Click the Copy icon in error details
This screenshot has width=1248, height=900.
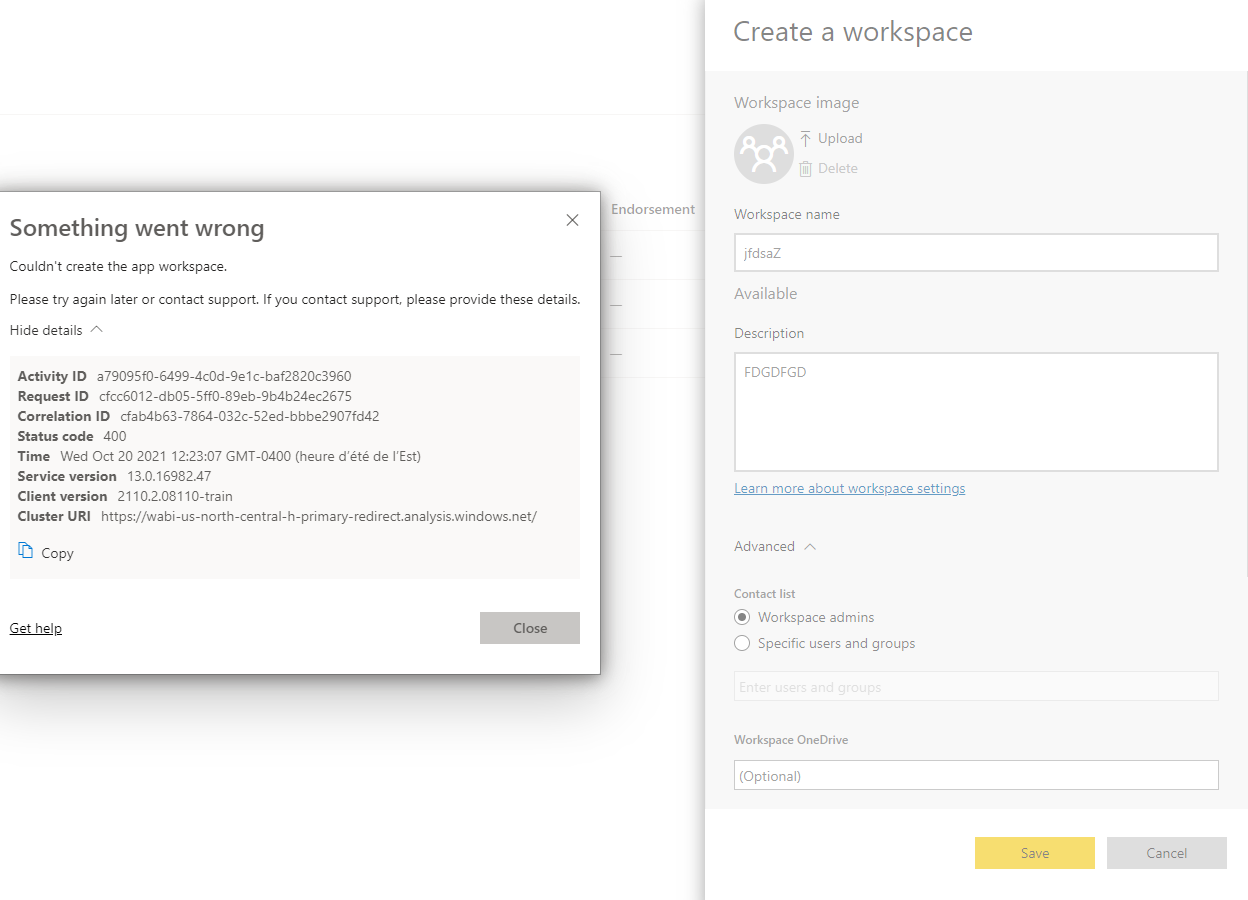26,551
